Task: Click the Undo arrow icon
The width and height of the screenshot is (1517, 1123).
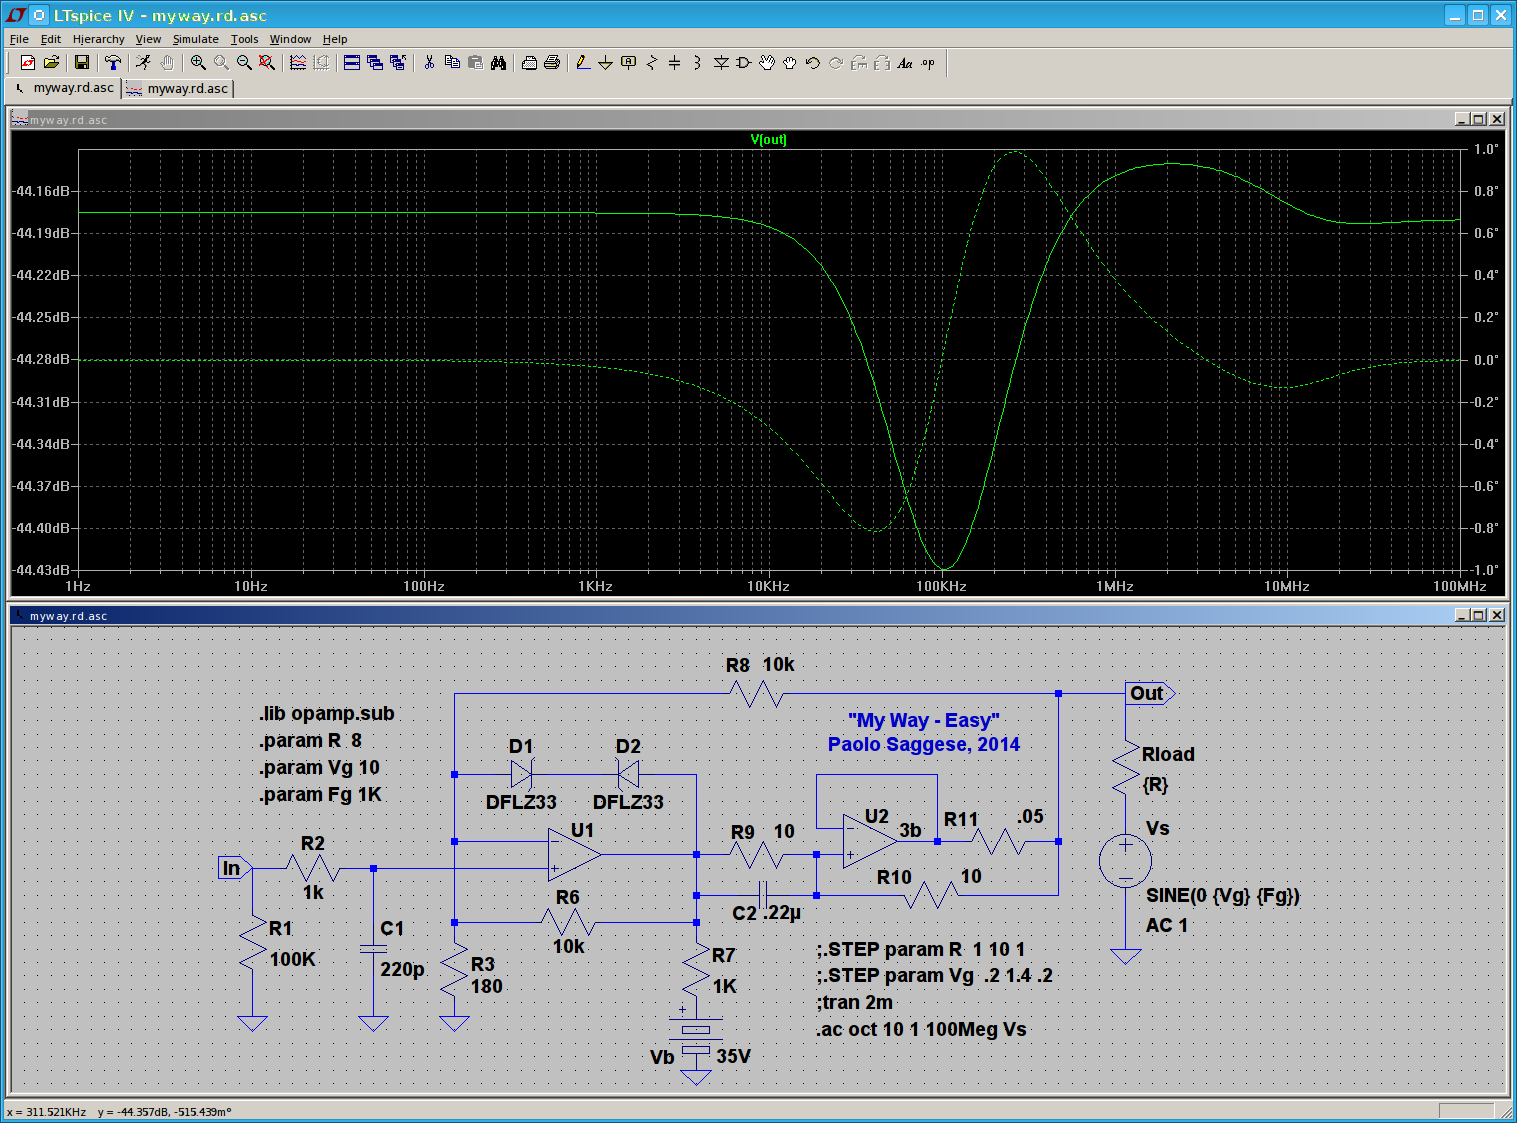Action: [812, 63]
